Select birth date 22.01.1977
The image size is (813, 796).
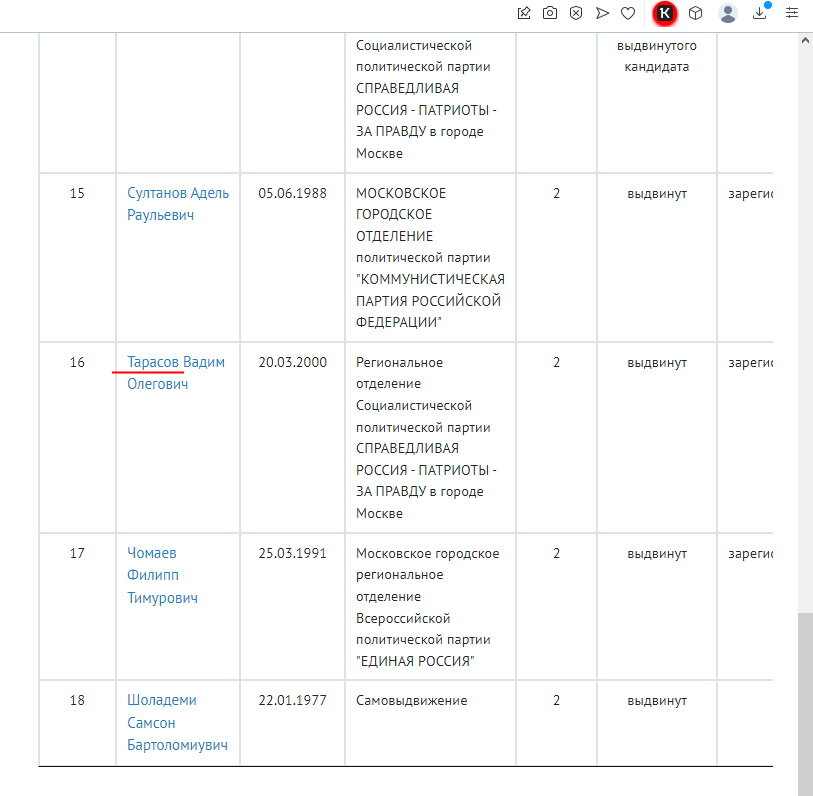point(292,701)
